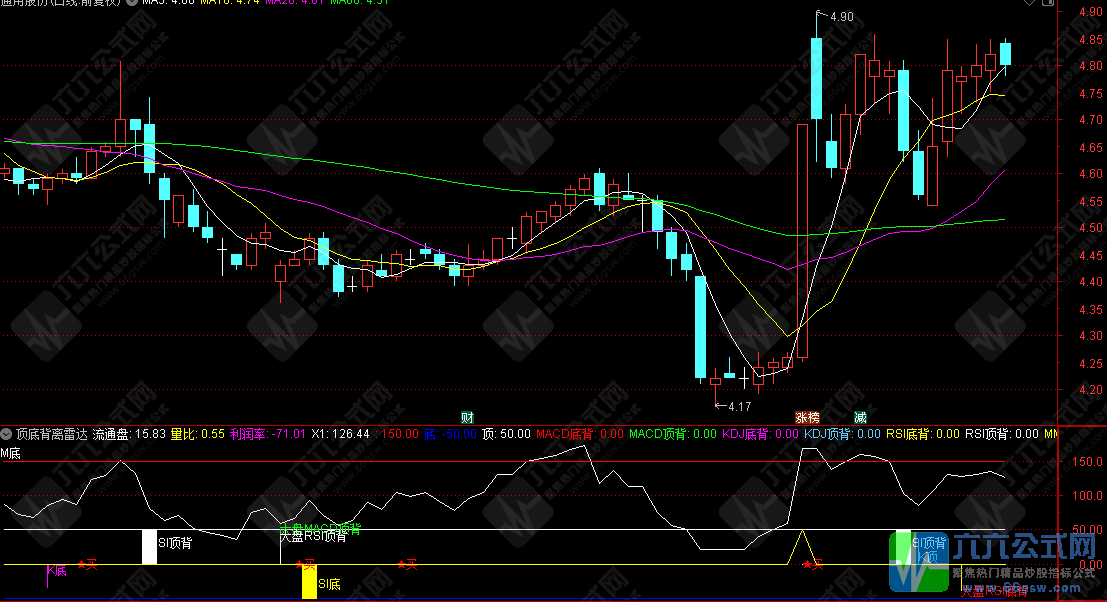The image size is (1107, 602).
Task: Click the red MACD底背 header label
Action: 564,435
